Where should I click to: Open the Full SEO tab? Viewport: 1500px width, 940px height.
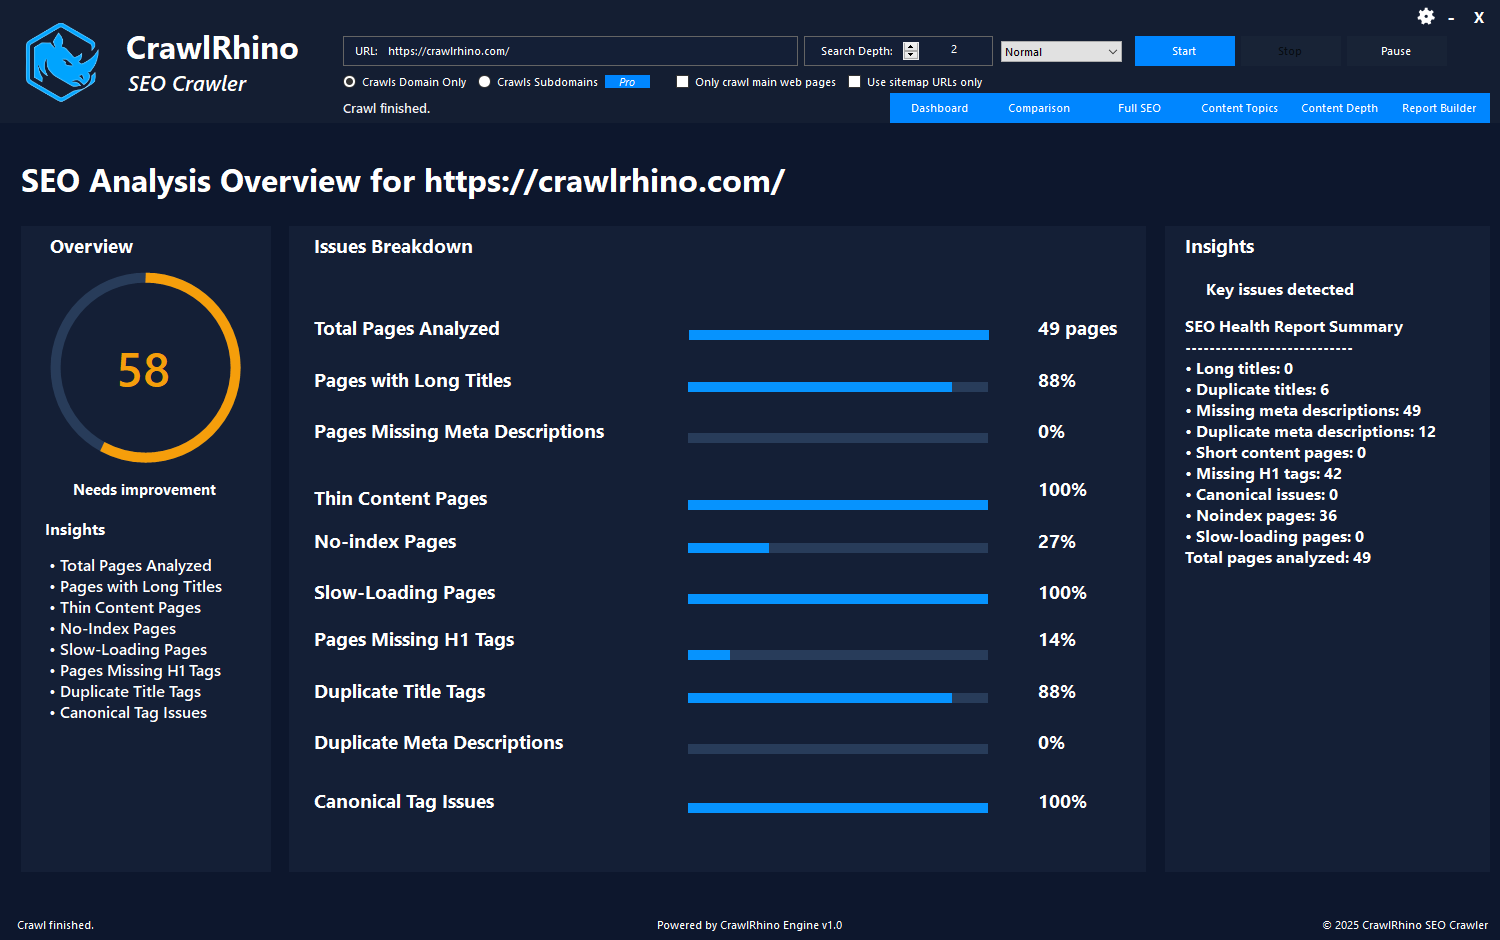1139,108
